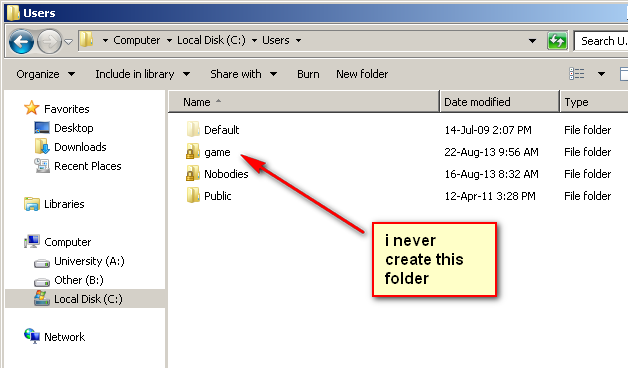
Task: Select the locked Nobodies folder icon
Action: click(193, 173)
